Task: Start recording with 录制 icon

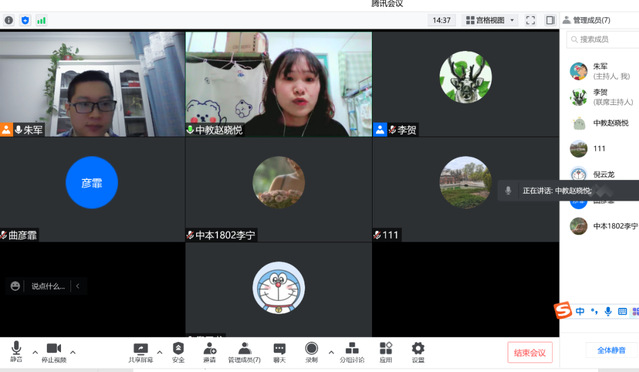Action: (311, 352)
